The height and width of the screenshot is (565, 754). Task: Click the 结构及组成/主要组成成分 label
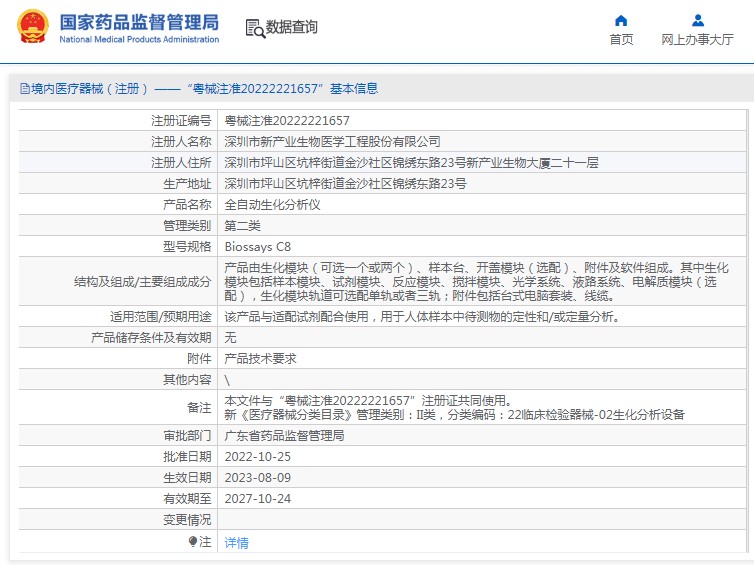point(142,282)
